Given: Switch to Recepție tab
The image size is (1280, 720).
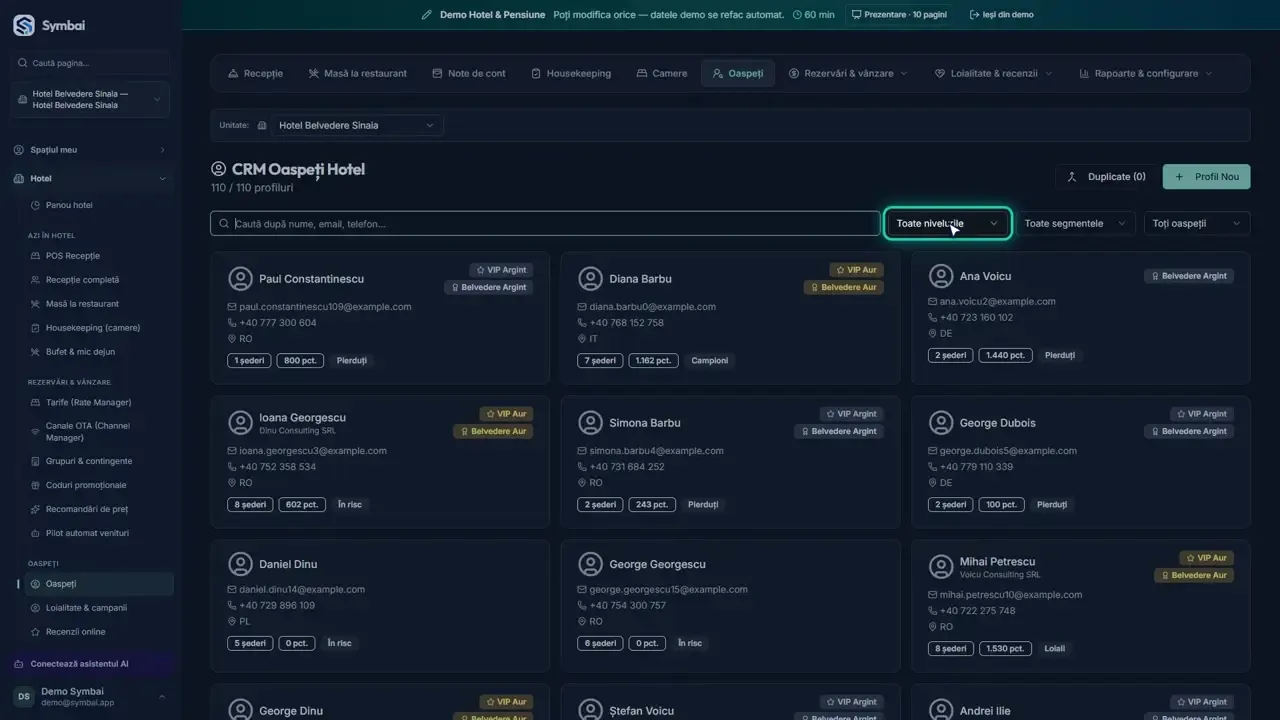Looking at the screenshot, I should 255,73.
